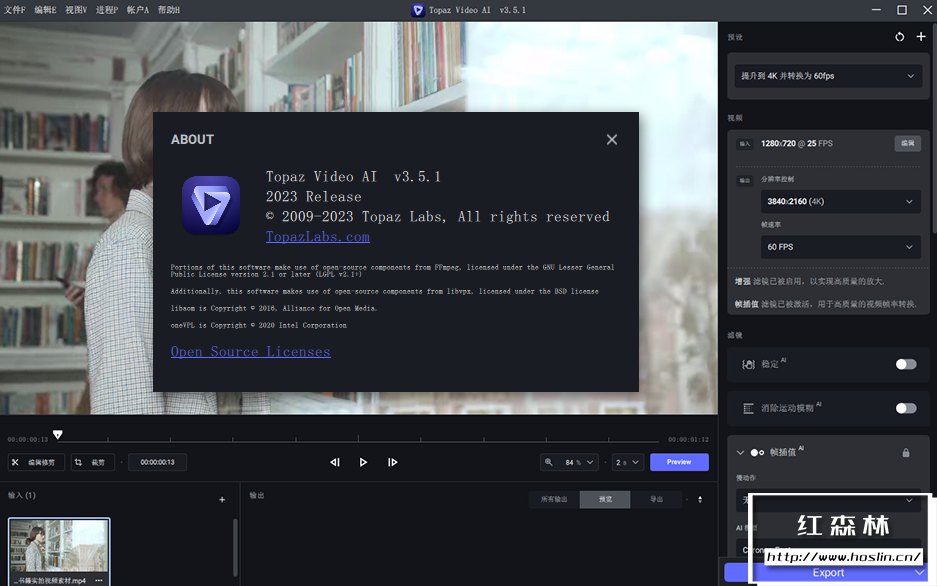The image size is (937, 586).
Task: Click the timeline playhead marker
Action: [x=57, y=434]
